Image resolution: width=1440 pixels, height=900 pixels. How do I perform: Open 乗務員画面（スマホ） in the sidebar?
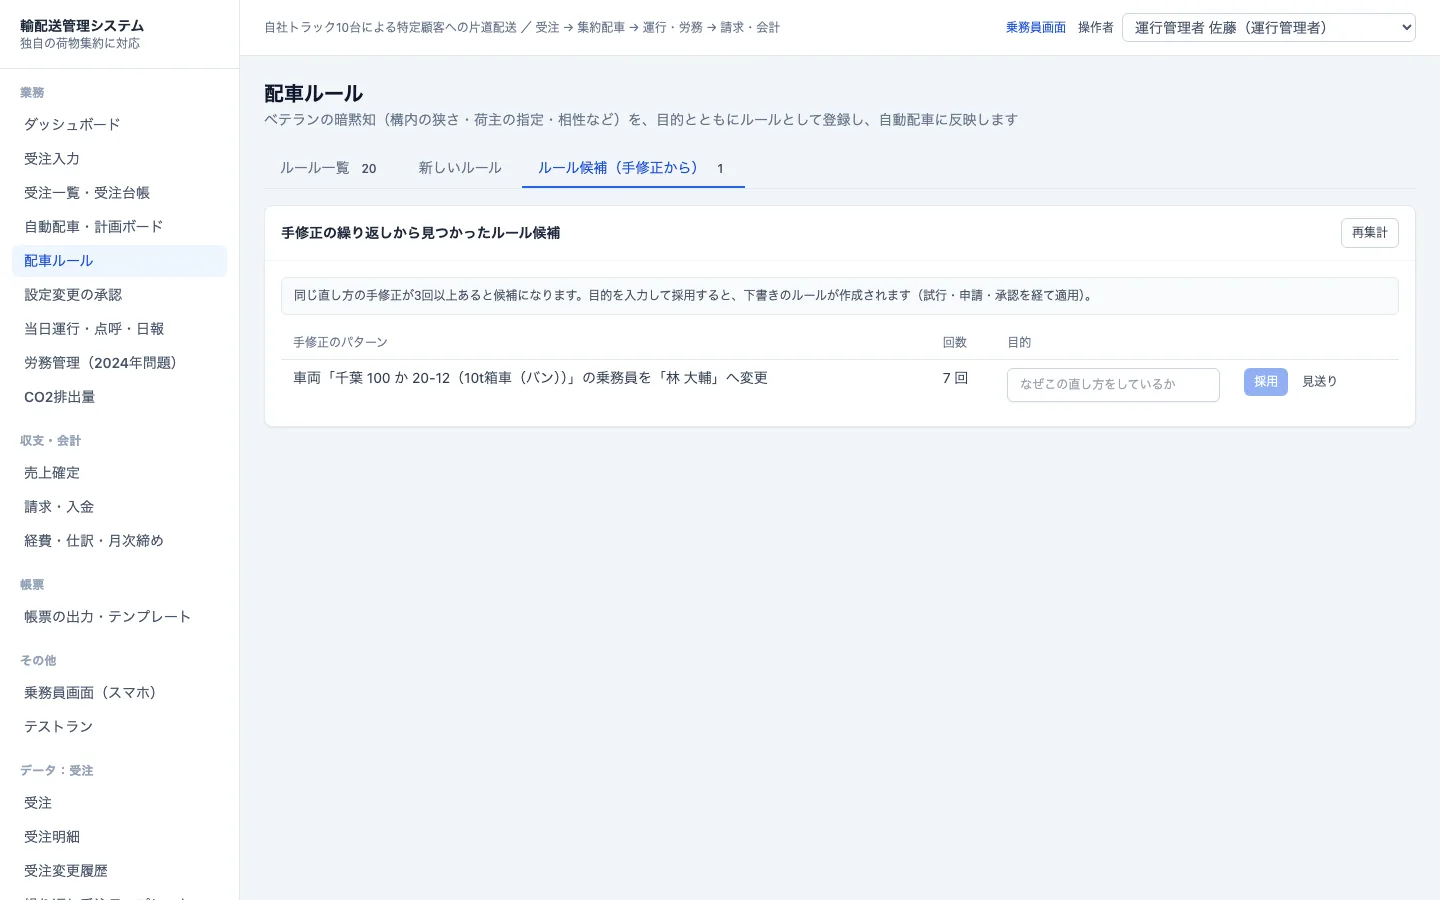tap(119, 693)
